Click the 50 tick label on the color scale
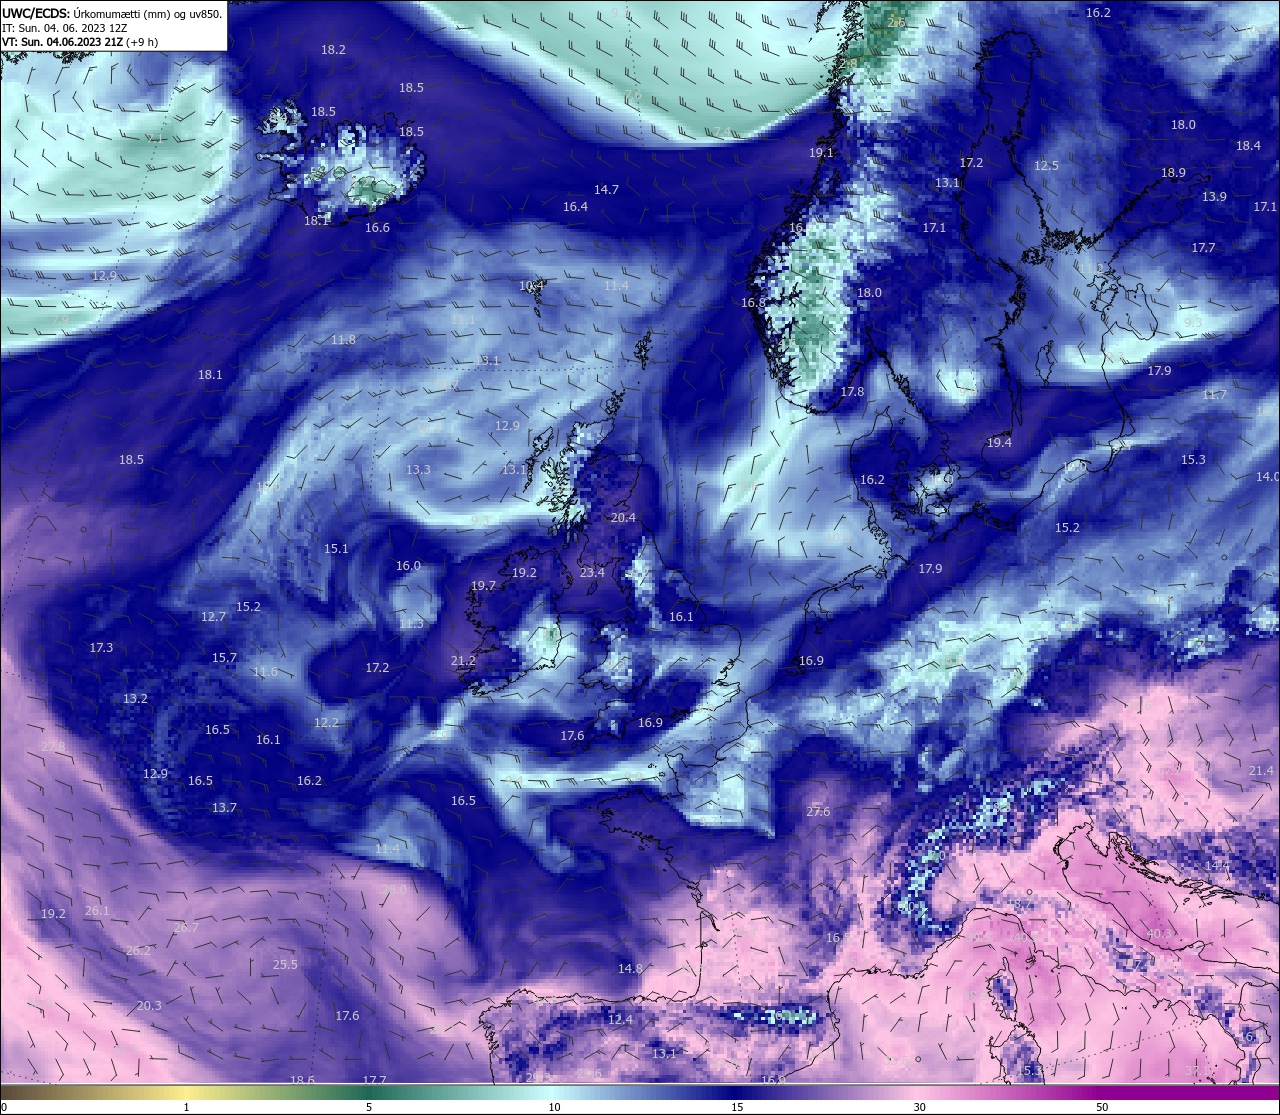The height and width of the screenshot is (1115, 1280). pos(1102,1107)
